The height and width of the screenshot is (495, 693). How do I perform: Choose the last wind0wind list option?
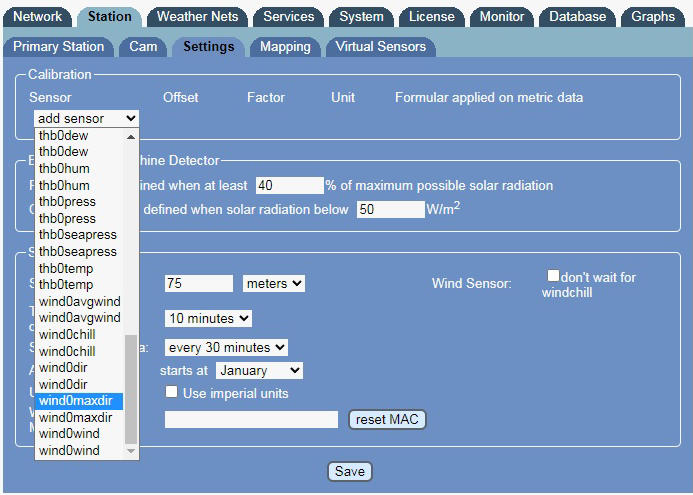(x=79, y=450)
